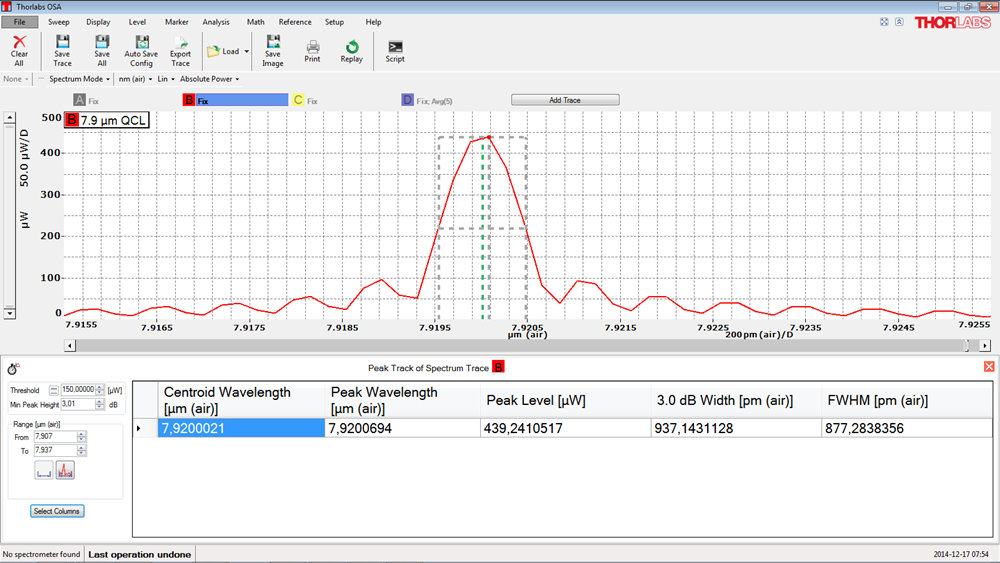Open the Load dropdown arrow
The width and height of the screenshot is (1000, 563).
click(247, 52)
